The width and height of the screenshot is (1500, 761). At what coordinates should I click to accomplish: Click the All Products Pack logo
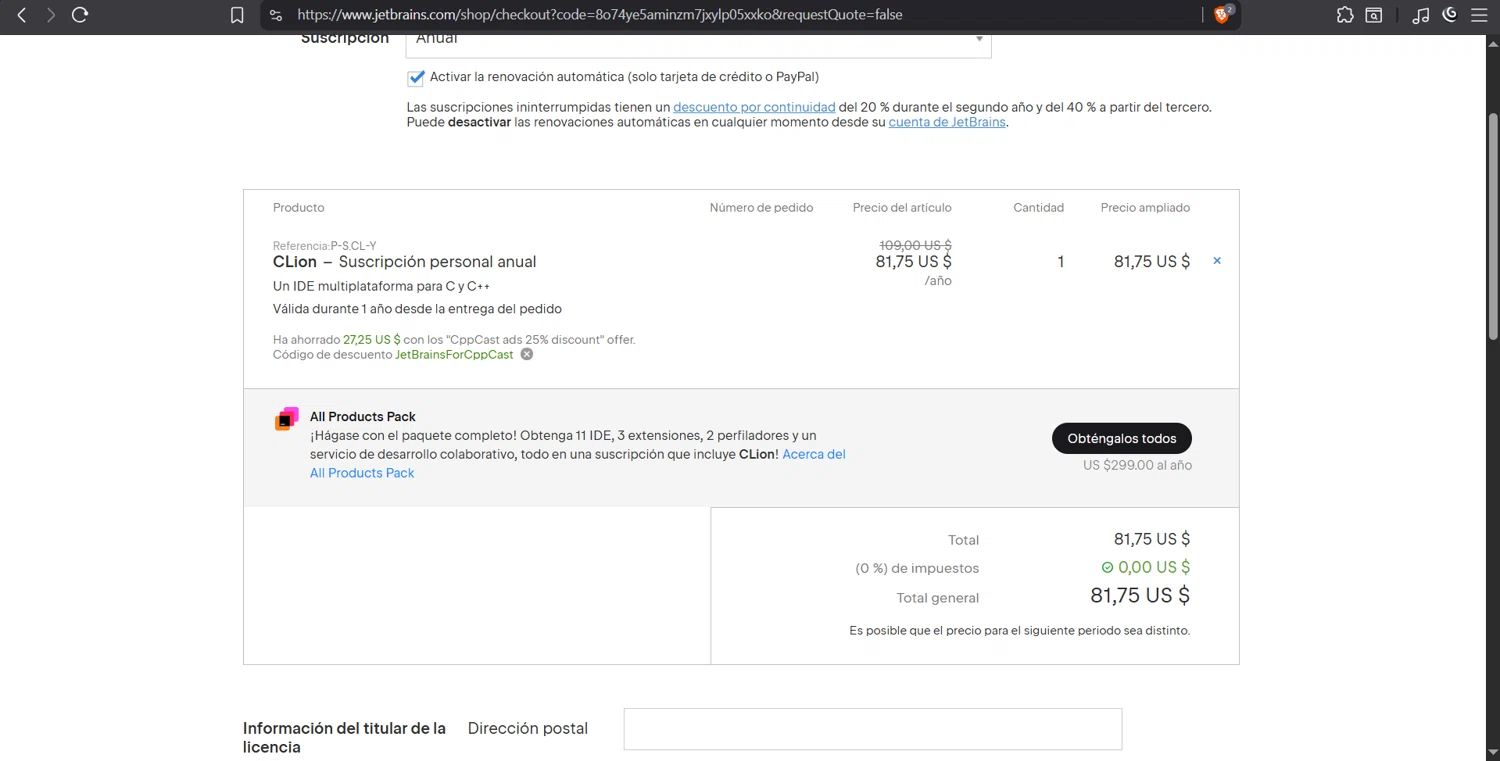click(x=287, y=419)
